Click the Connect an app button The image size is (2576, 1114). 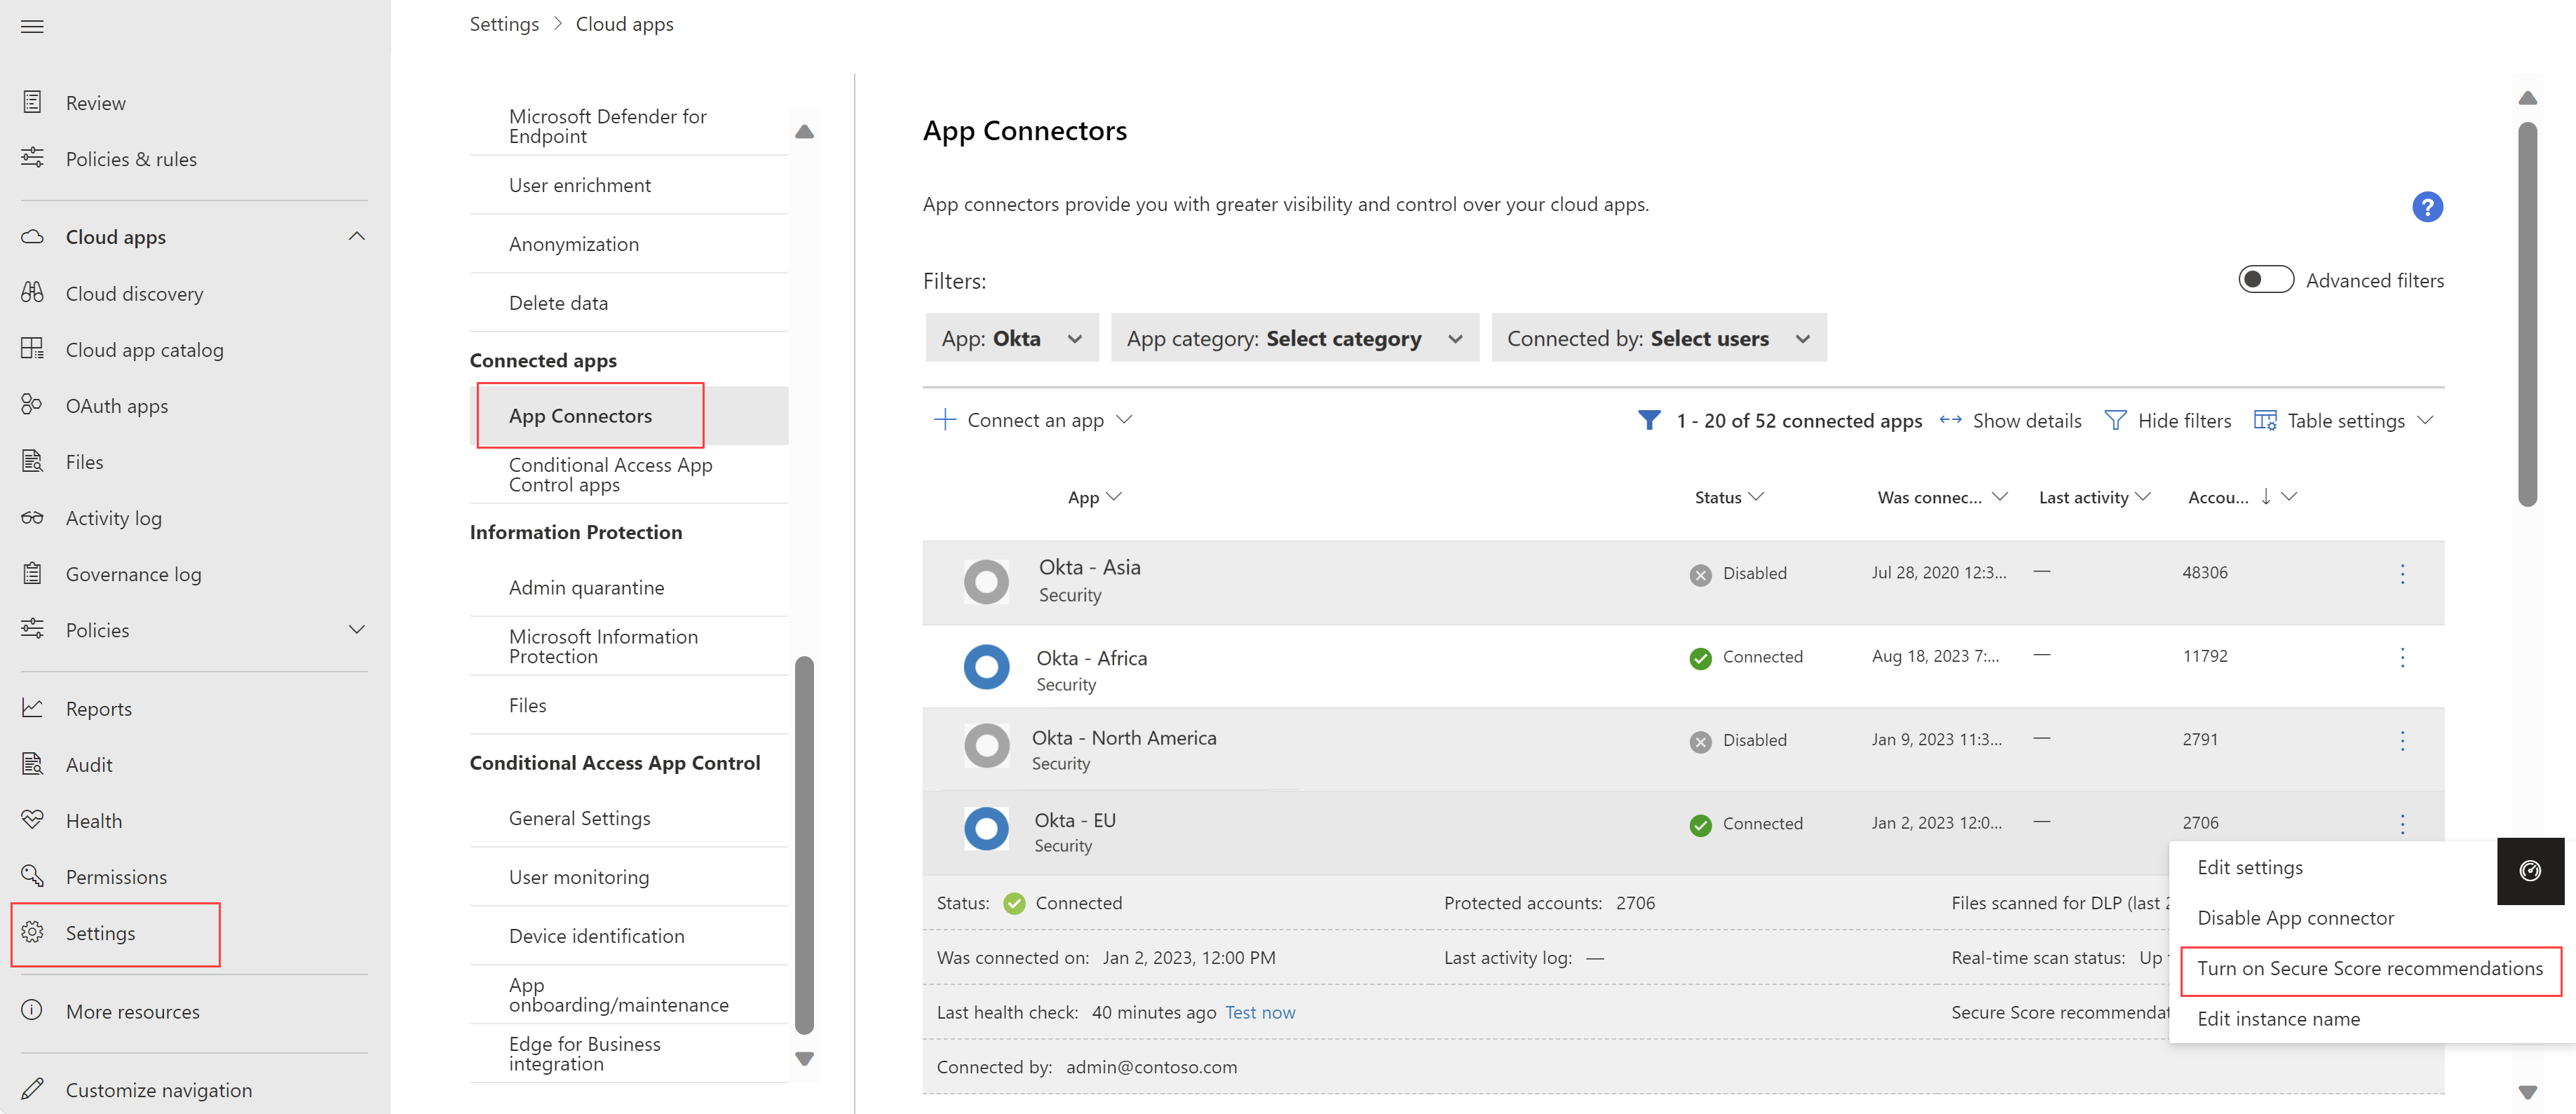[x=1031, y=419]
